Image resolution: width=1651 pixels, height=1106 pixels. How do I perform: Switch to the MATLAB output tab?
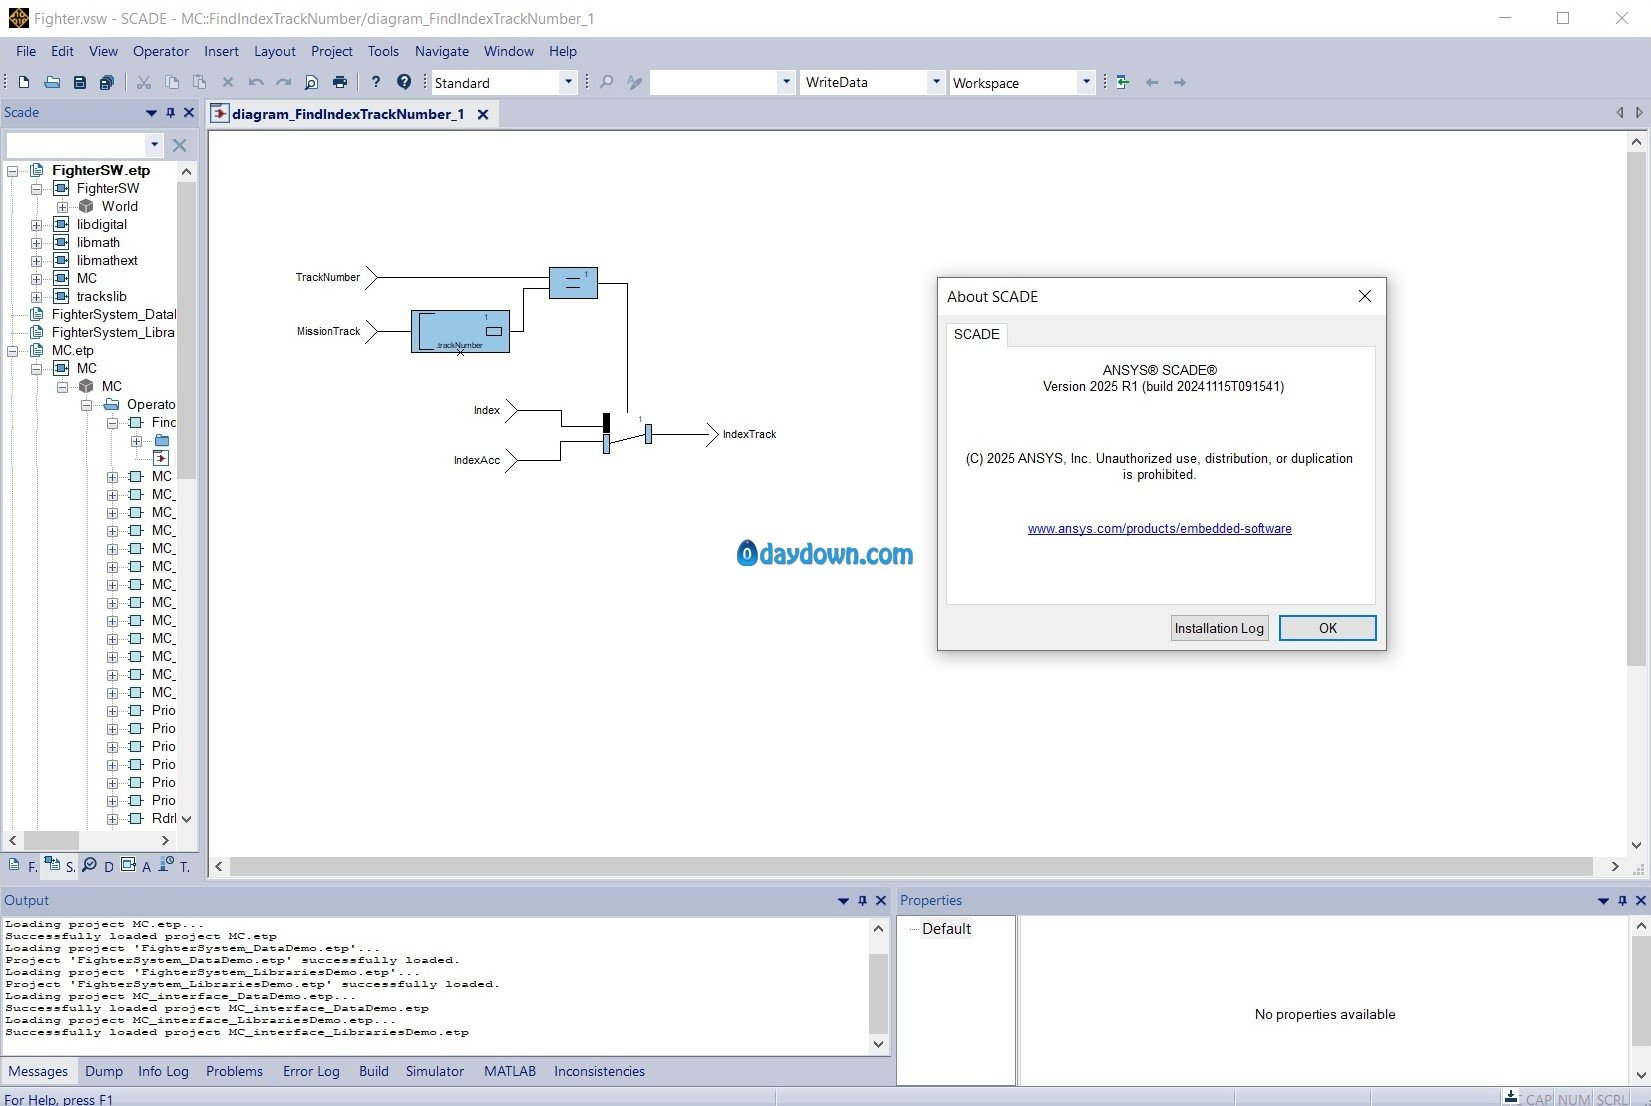click(510, 1071)
